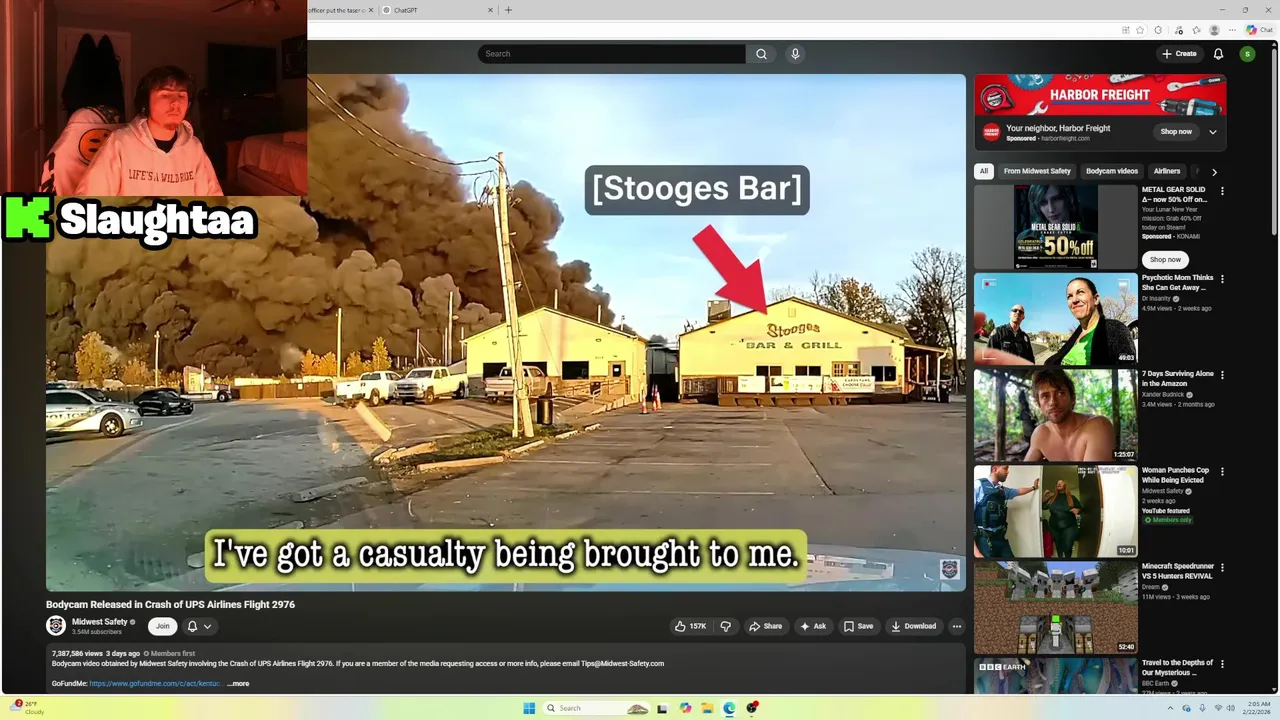
Task: Click the Create button with plus icon
Action: click(1180, 54)
